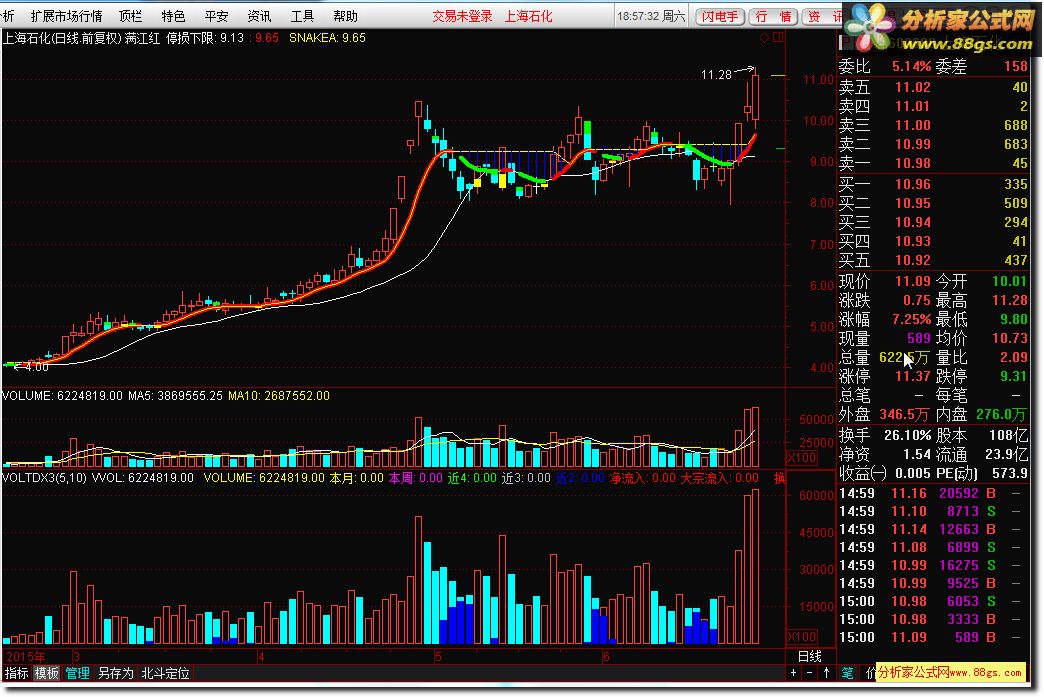This screenshot has height=697, width=1044.
Task: Open the 资讯 menu in menu bar
Action: pyautogui.click(x=259, y=16)
